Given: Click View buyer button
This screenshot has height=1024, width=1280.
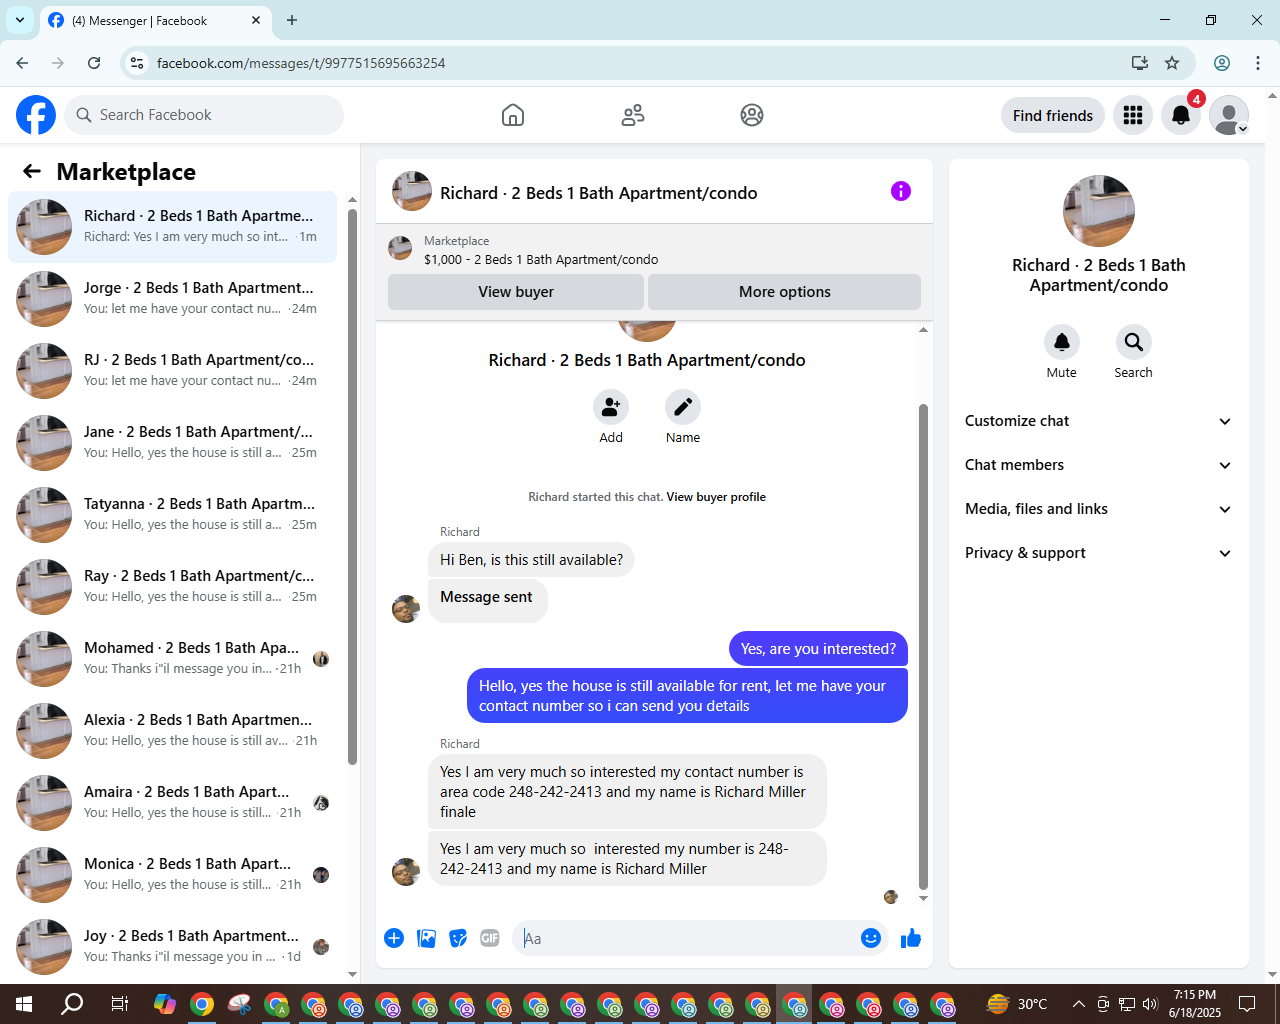Looking at the screenshot, I should coord(516,292).
